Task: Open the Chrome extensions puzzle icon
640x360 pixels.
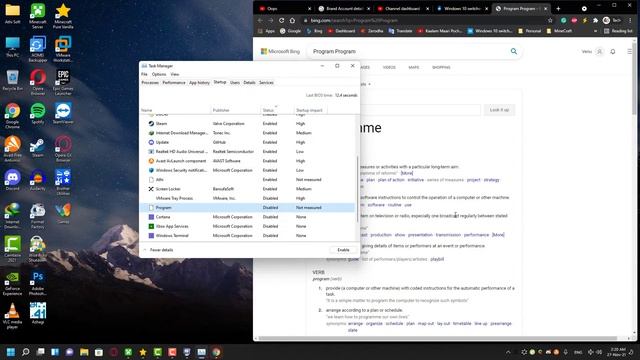Action: pos(596,20)
